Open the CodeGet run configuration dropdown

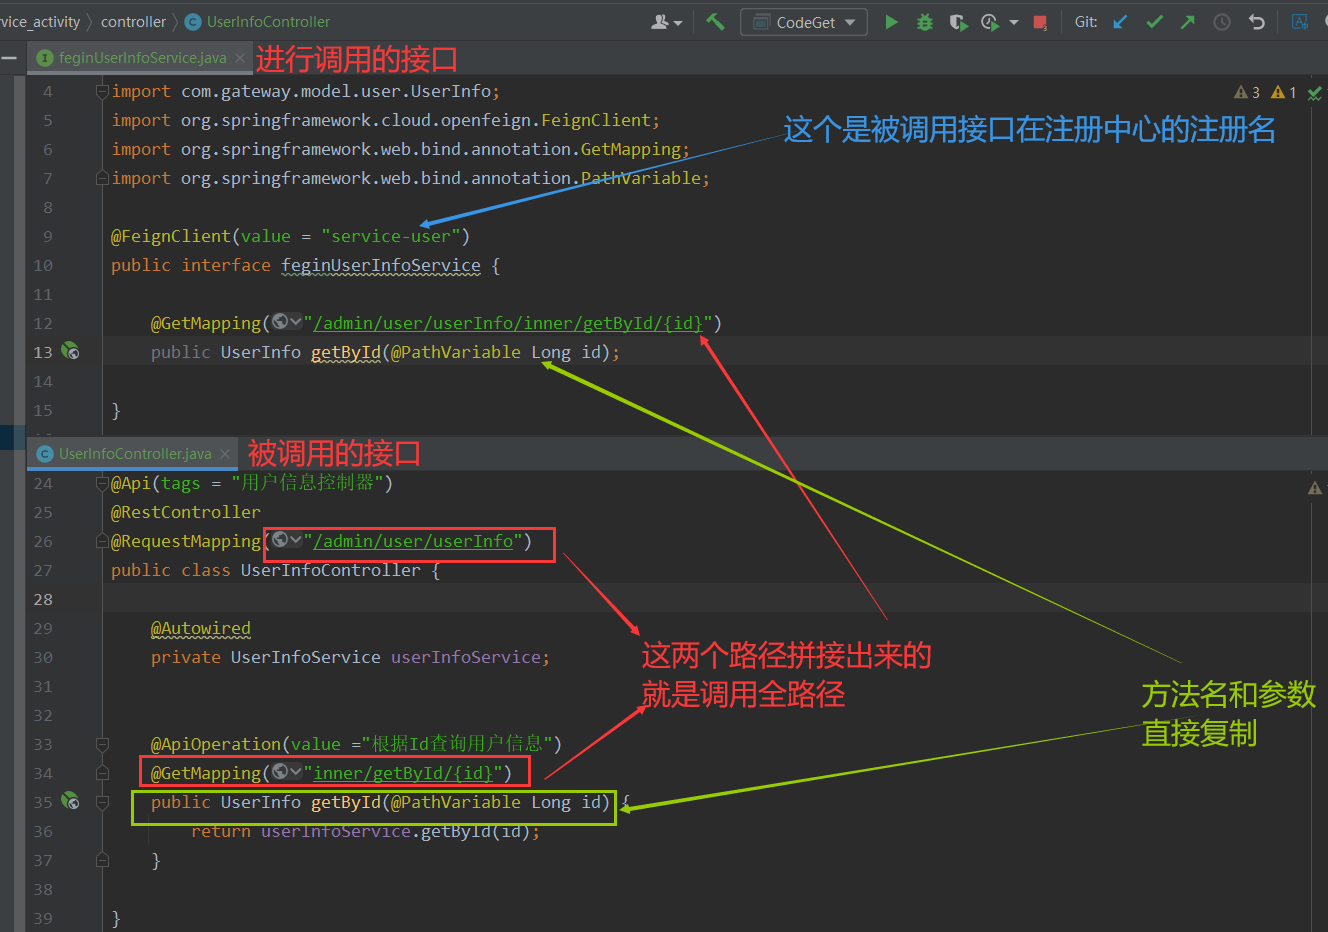pyautogui.click(x=804, y=22)
